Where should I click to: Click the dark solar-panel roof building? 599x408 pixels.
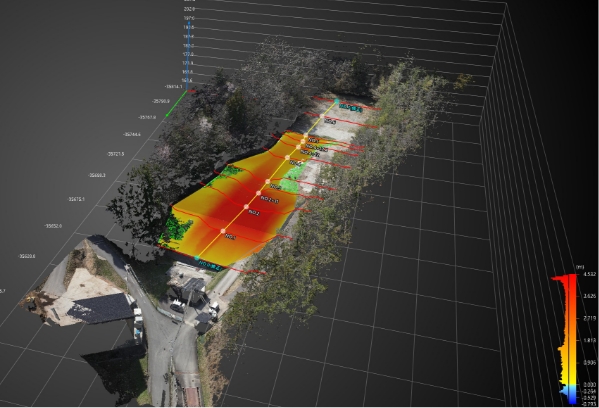[x=101, y=308]
